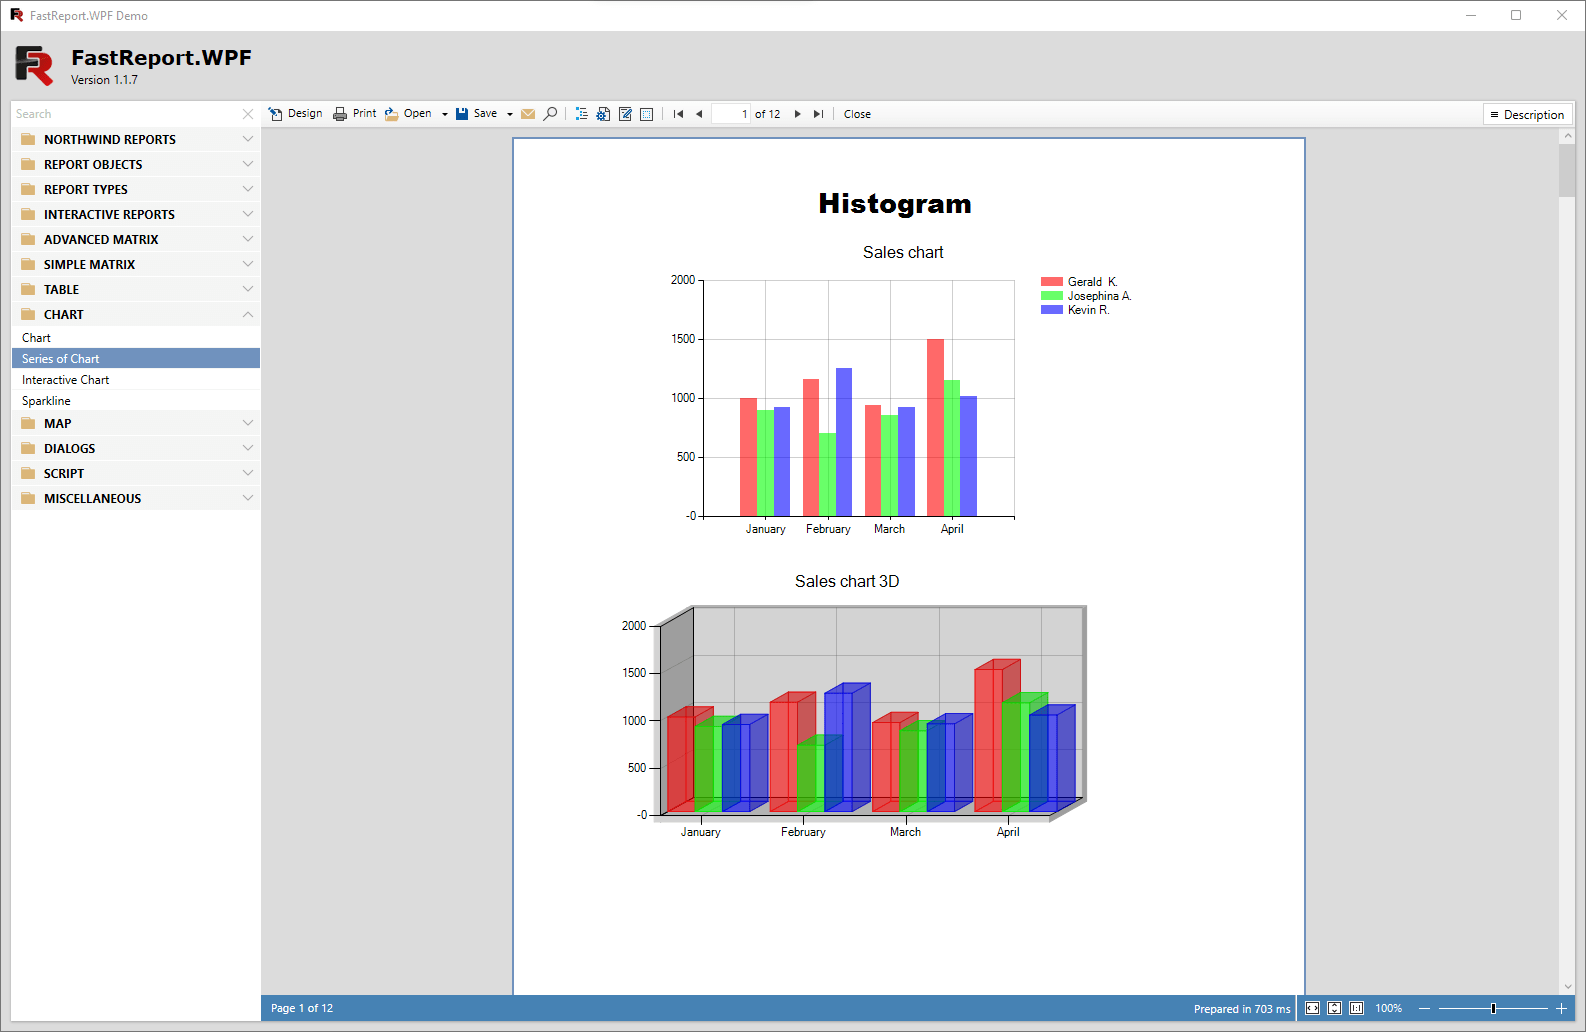The height and width of the screenshot is (1032, 1586).
Task: Open page setup gear icon
Action: point(603,114)
